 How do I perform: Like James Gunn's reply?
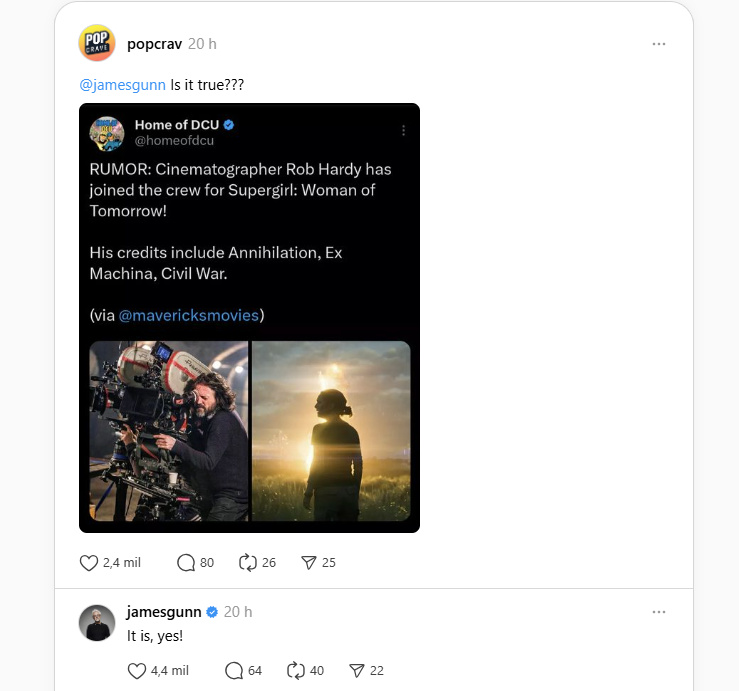[x=137, y=671]
